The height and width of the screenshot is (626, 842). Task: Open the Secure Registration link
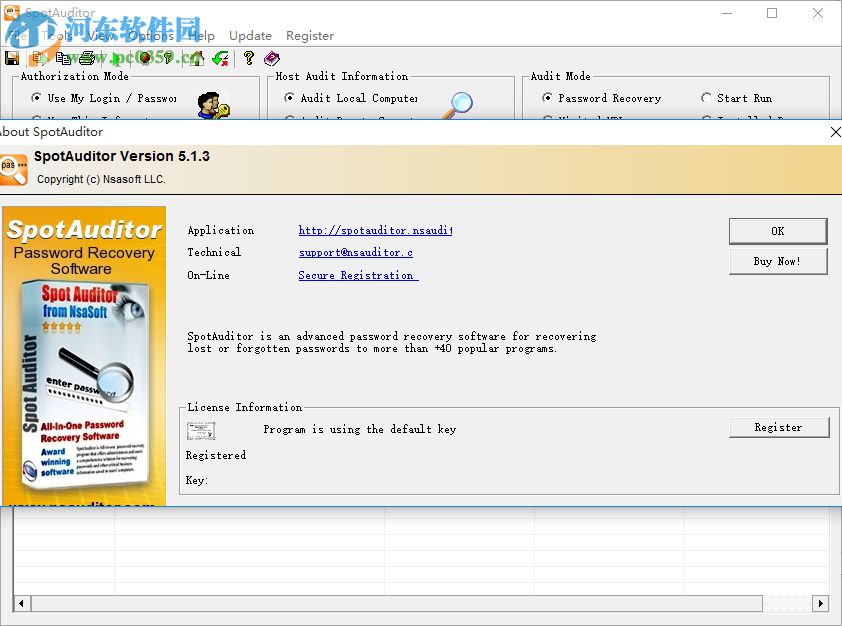tap(357, 275)
